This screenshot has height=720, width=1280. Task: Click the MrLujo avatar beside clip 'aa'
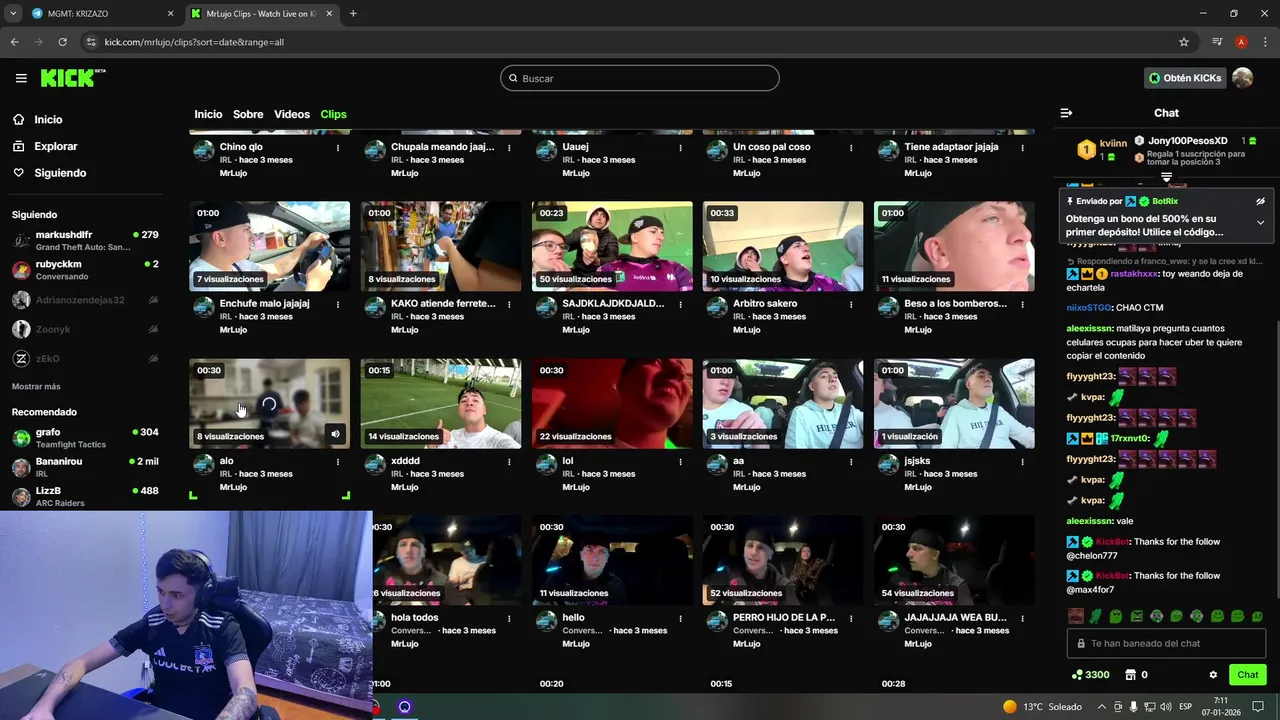click(717, 465)
